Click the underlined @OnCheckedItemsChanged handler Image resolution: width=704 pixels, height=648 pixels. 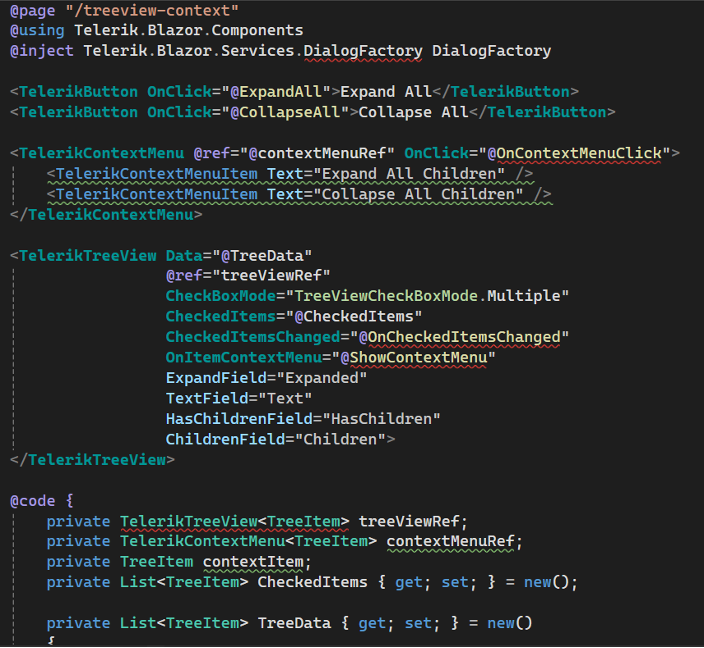pyautogui.click(x=459, y=337)
